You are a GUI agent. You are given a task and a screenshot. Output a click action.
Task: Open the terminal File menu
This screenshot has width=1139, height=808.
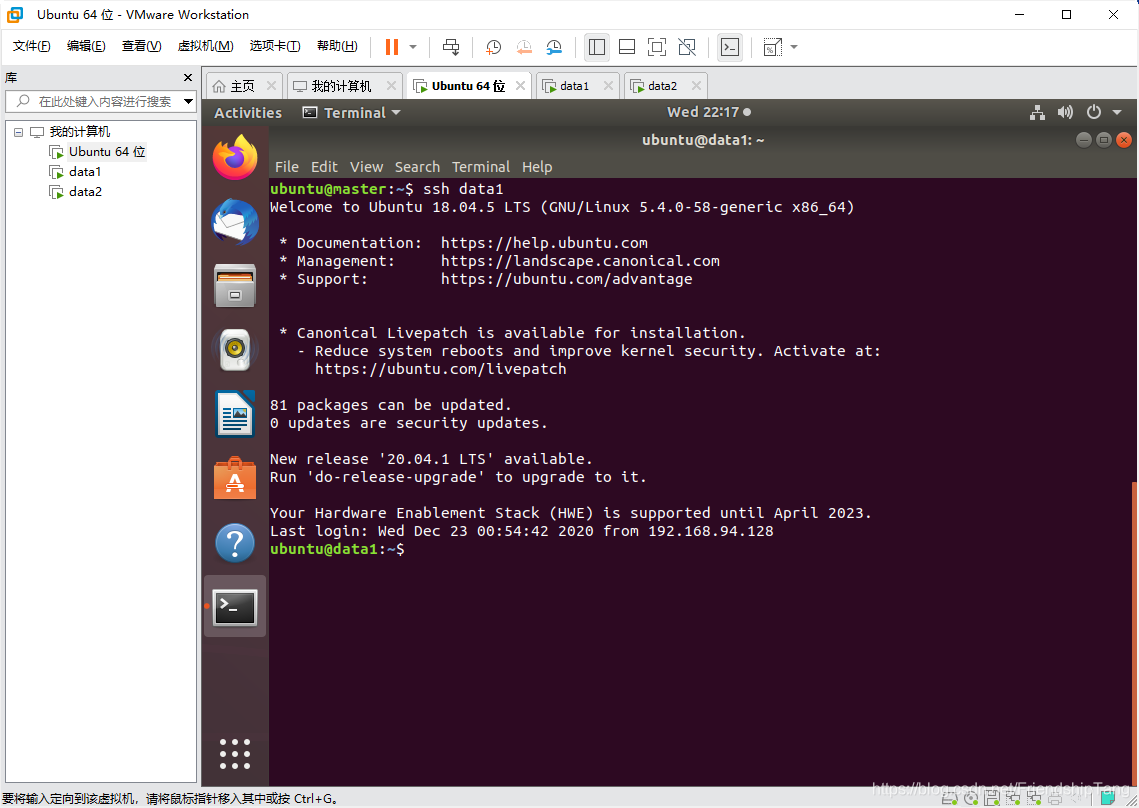[287, 167]
